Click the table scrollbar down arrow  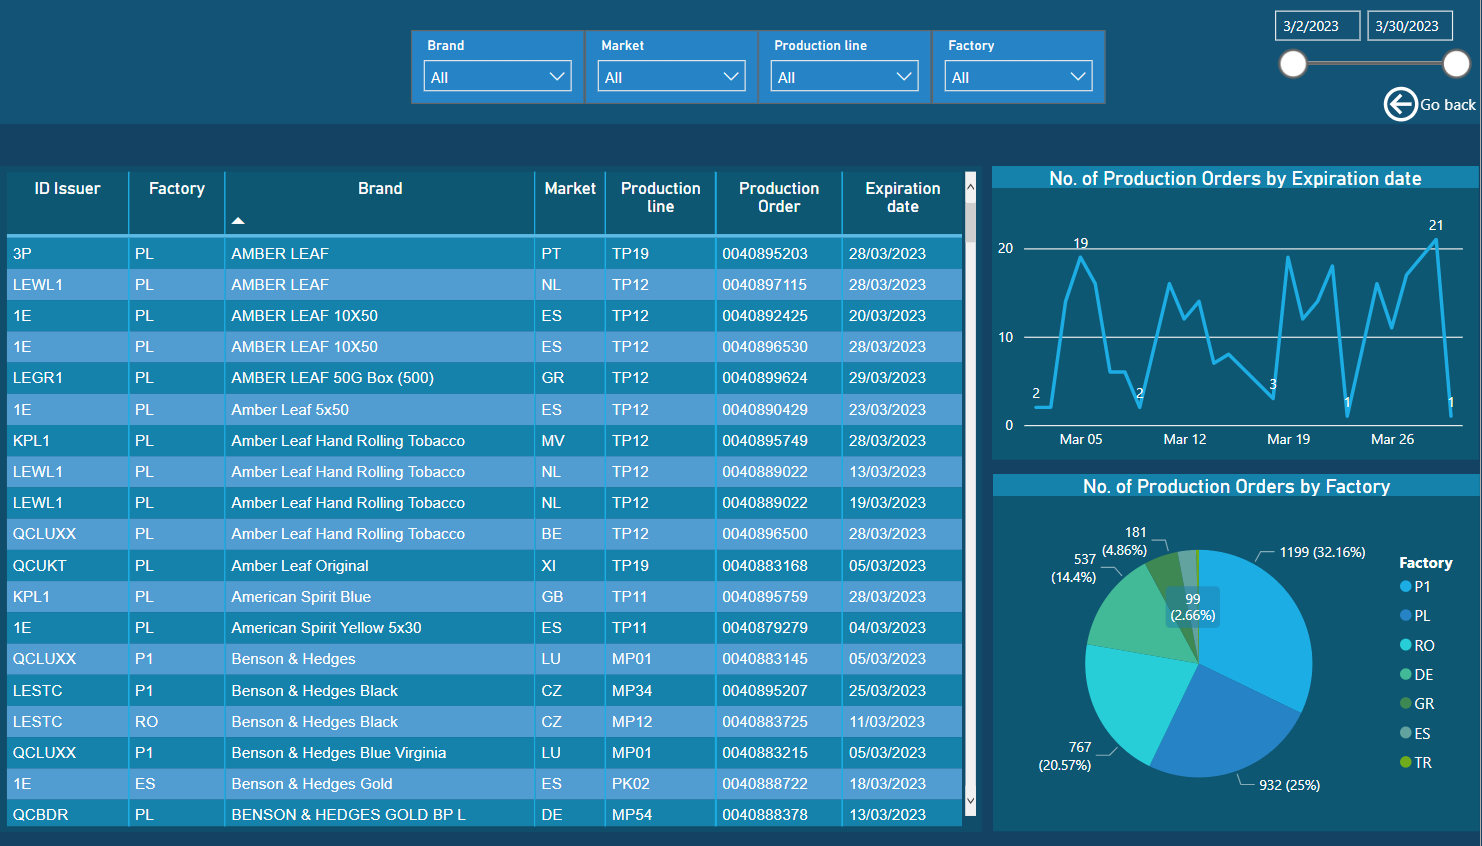970,801
